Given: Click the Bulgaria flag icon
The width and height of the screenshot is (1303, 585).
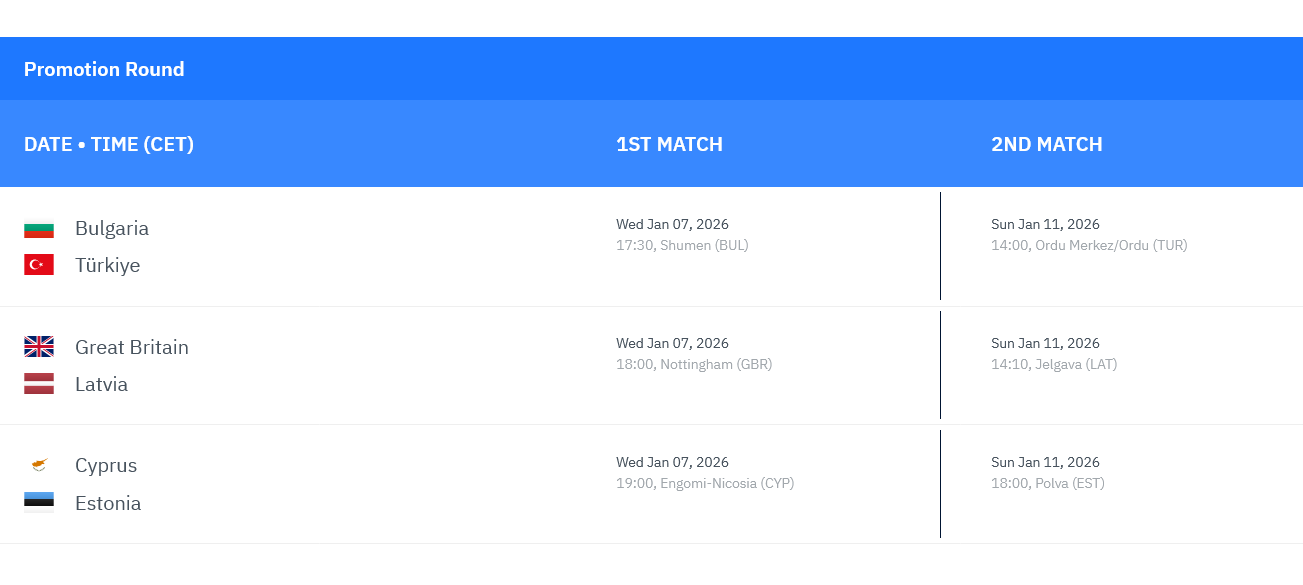Looking at the screenshot, I should pos(39,229).
